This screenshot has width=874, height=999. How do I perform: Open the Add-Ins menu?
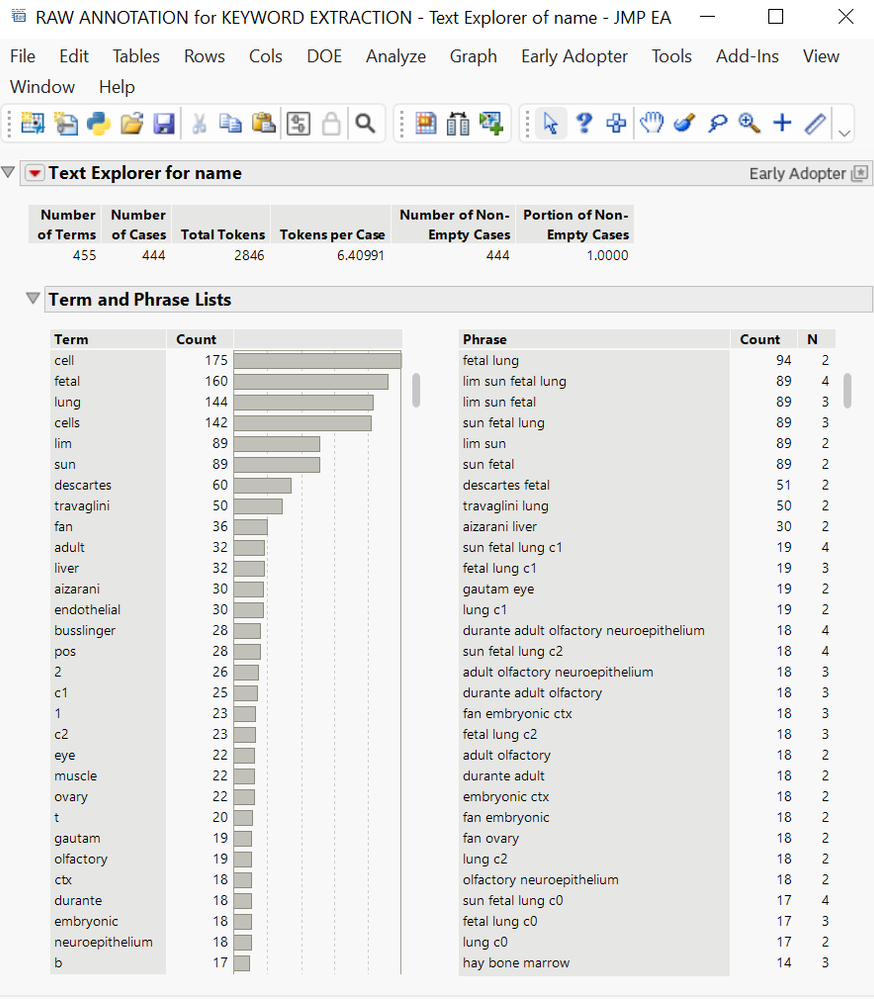click(747, 56)
